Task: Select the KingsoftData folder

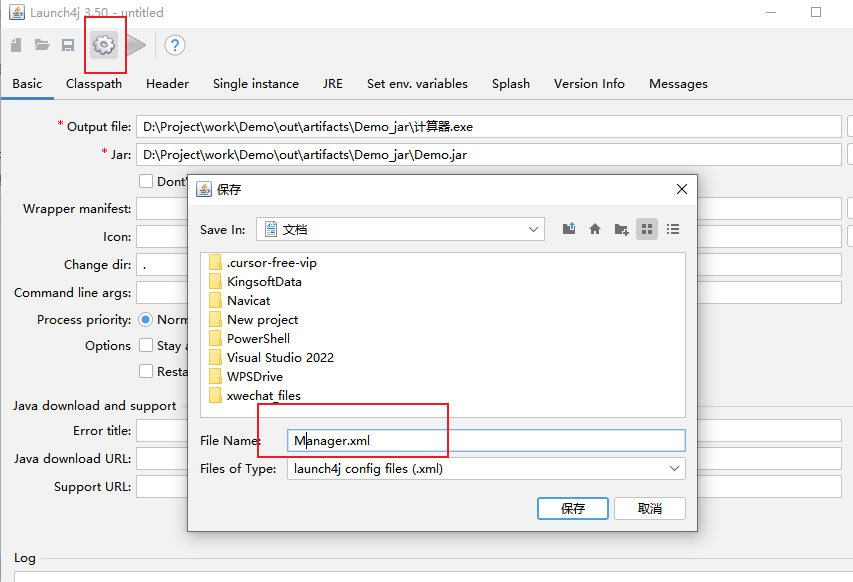Action: pos(255,282)
